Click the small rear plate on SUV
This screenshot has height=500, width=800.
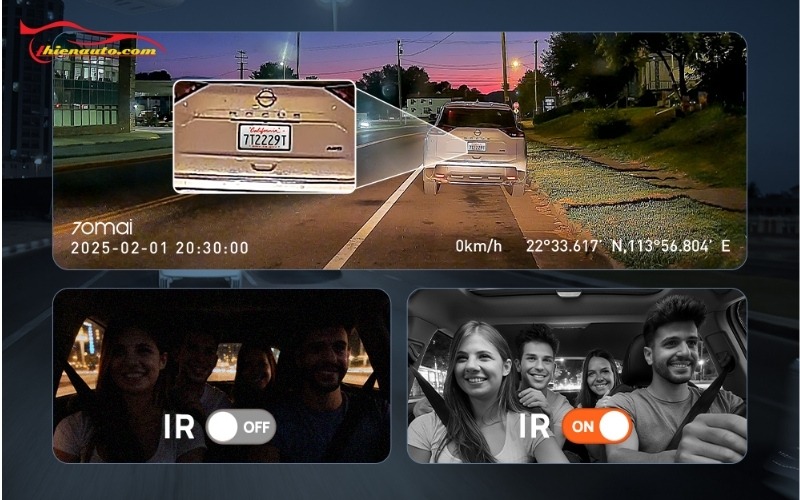coord(476,147)
